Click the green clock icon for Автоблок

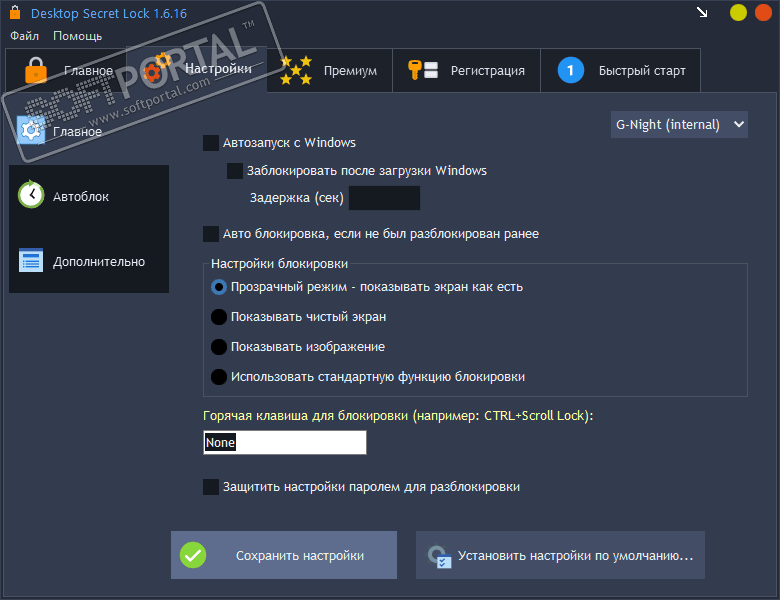click(x=31, y=195)
